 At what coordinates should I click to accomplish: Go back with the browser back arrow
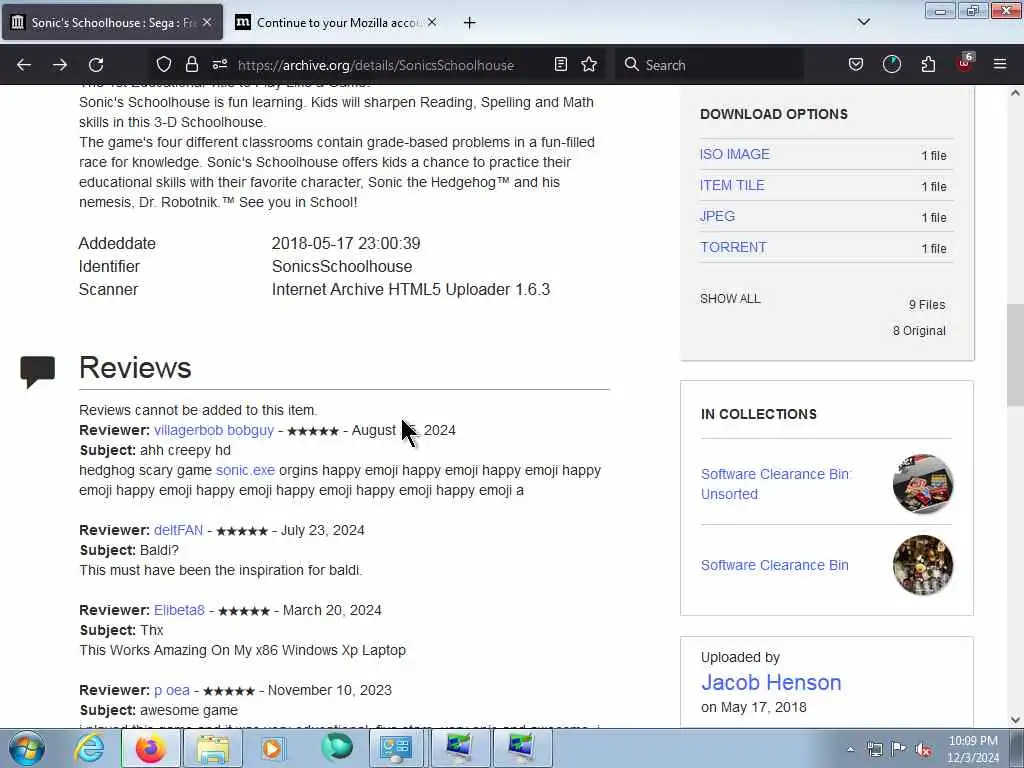tap(24, 65)
